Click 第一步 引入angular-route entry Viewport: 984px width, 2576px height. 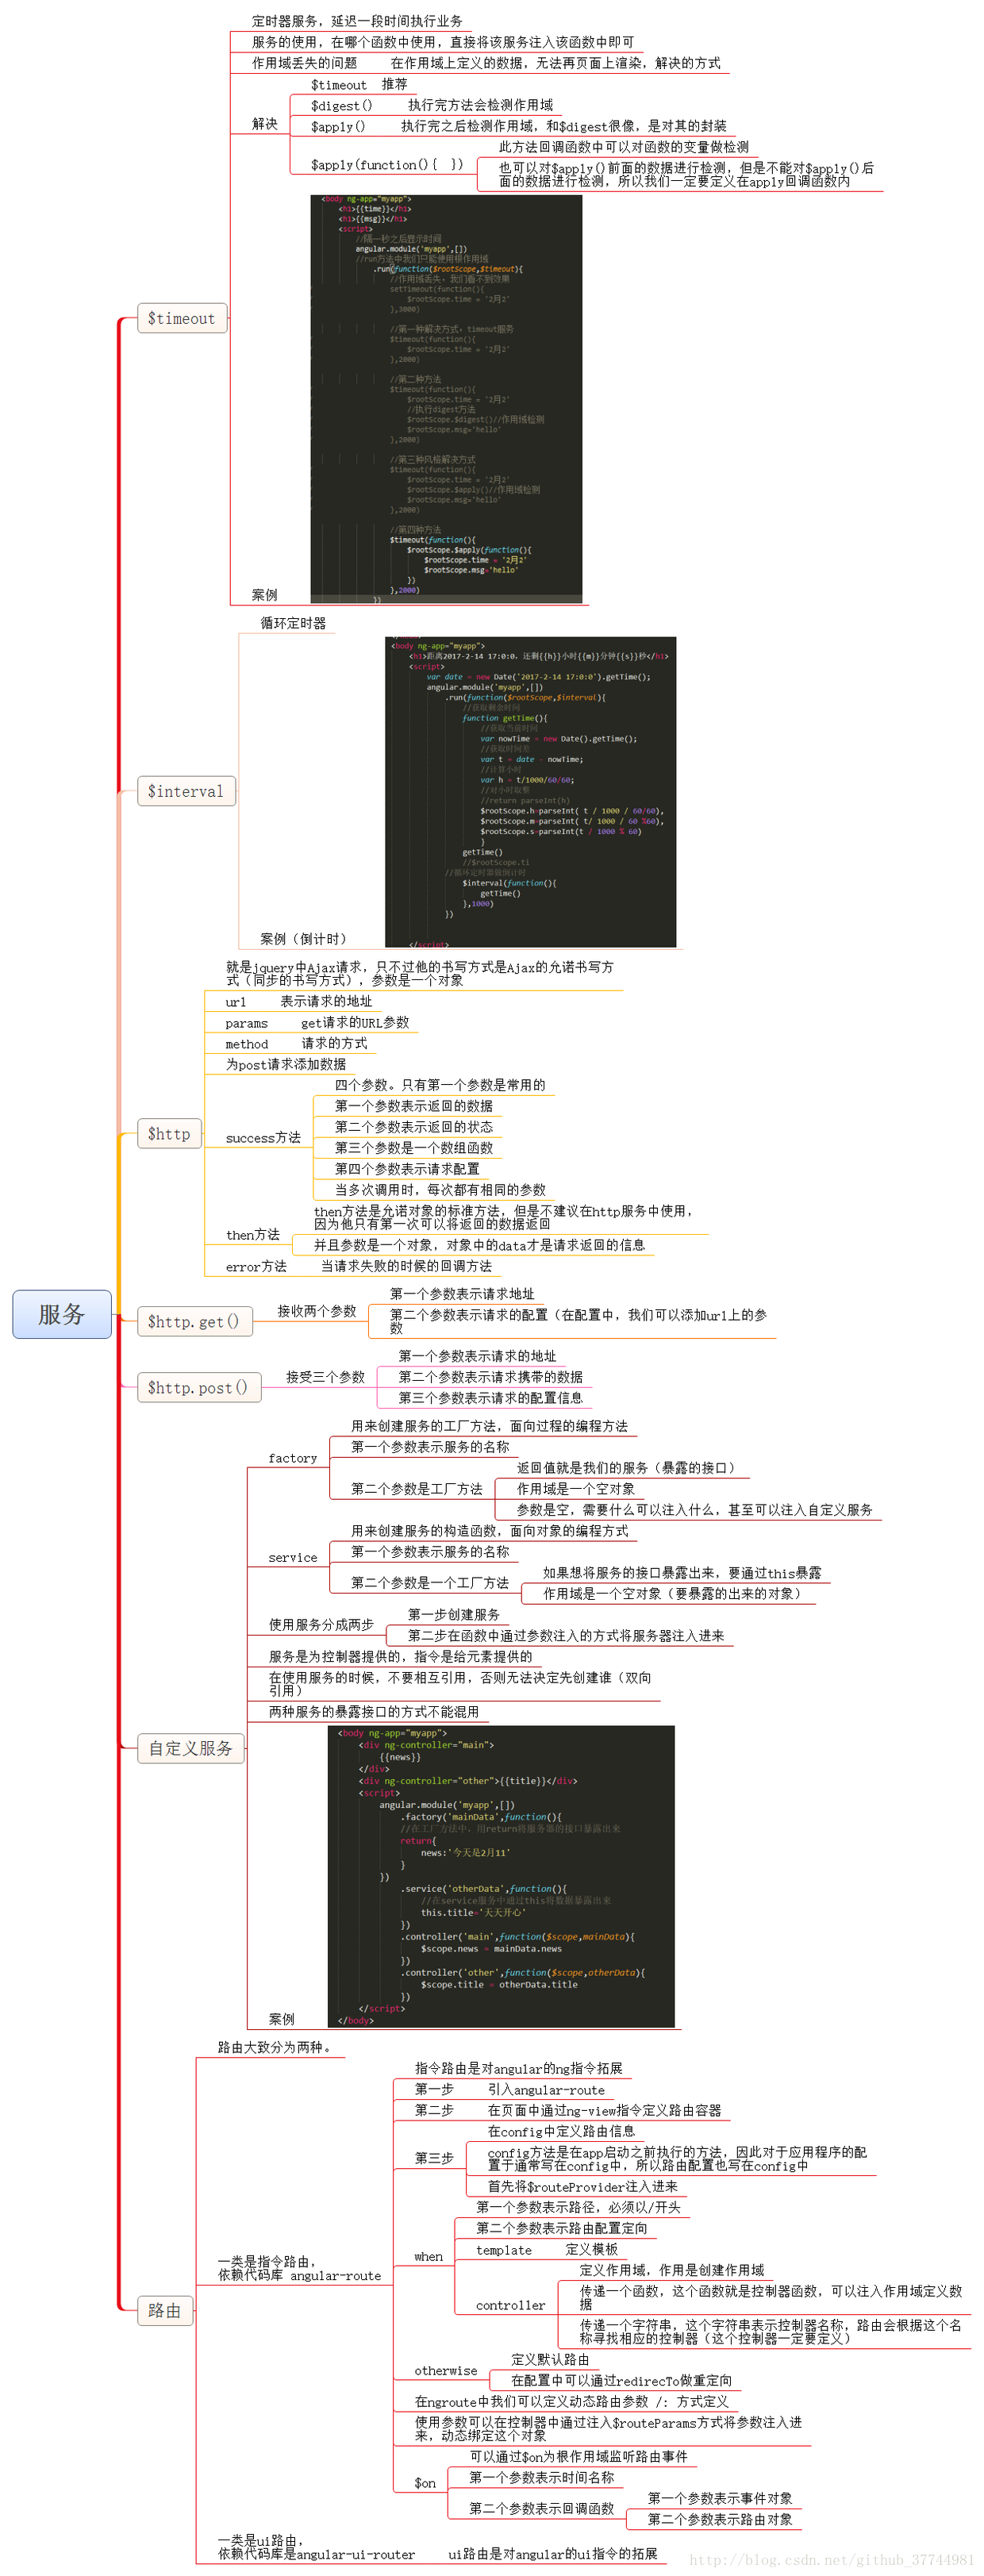pyautogui.click(x=509, y=2089)
